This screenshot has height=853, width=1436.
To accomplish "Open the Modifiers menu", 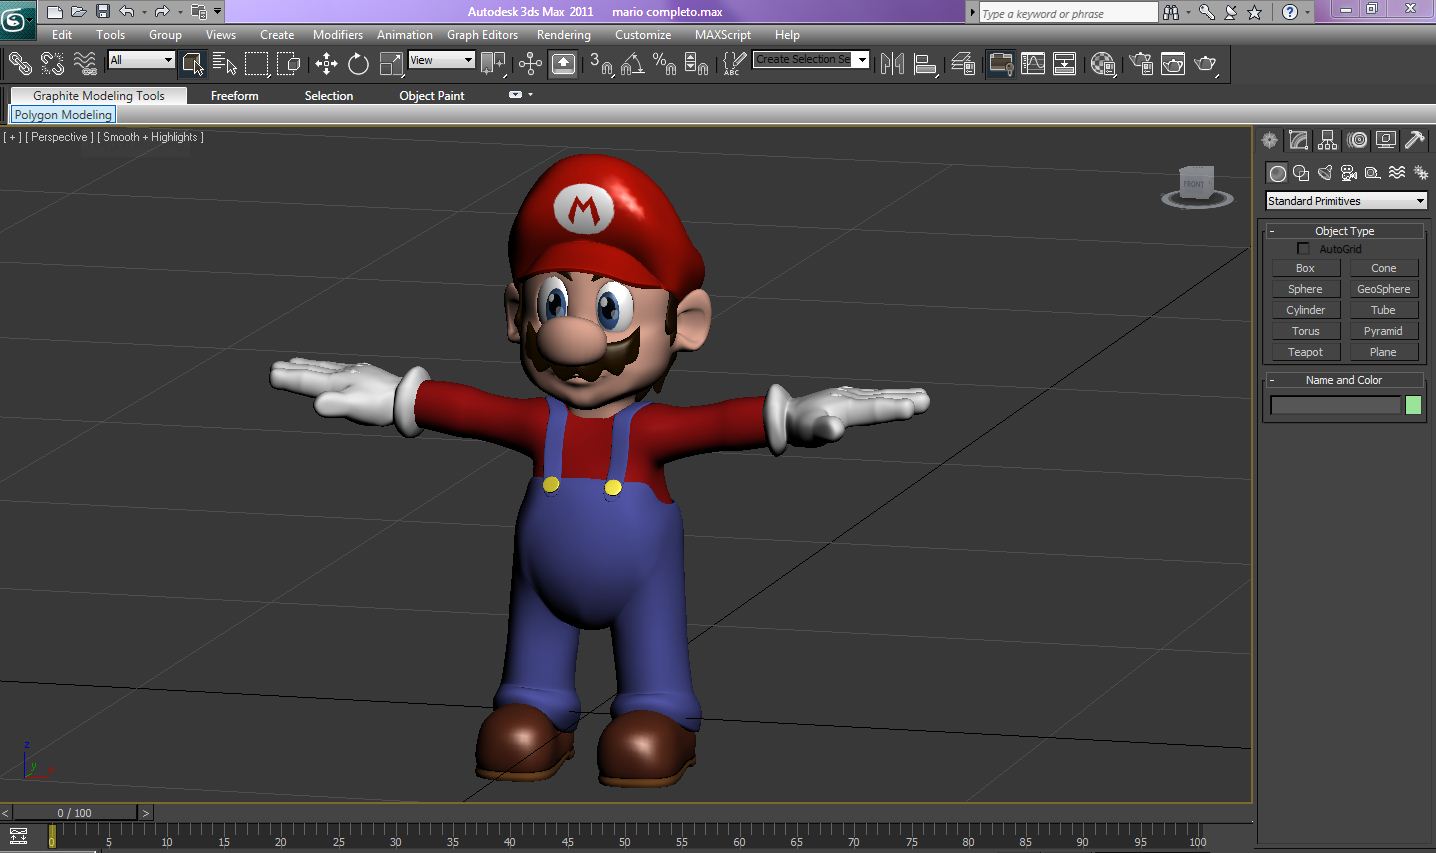I will (x=338, y=34).
